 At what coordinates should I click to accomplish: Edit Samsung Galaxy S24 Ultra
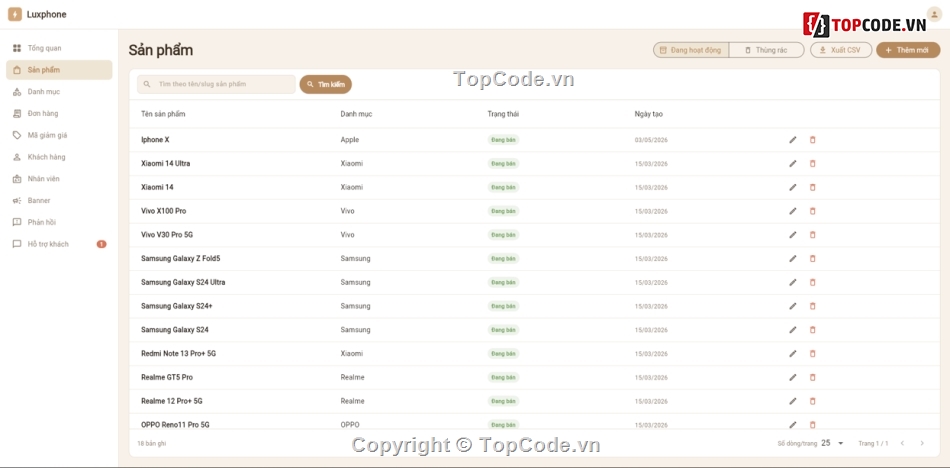coord(792,282)
